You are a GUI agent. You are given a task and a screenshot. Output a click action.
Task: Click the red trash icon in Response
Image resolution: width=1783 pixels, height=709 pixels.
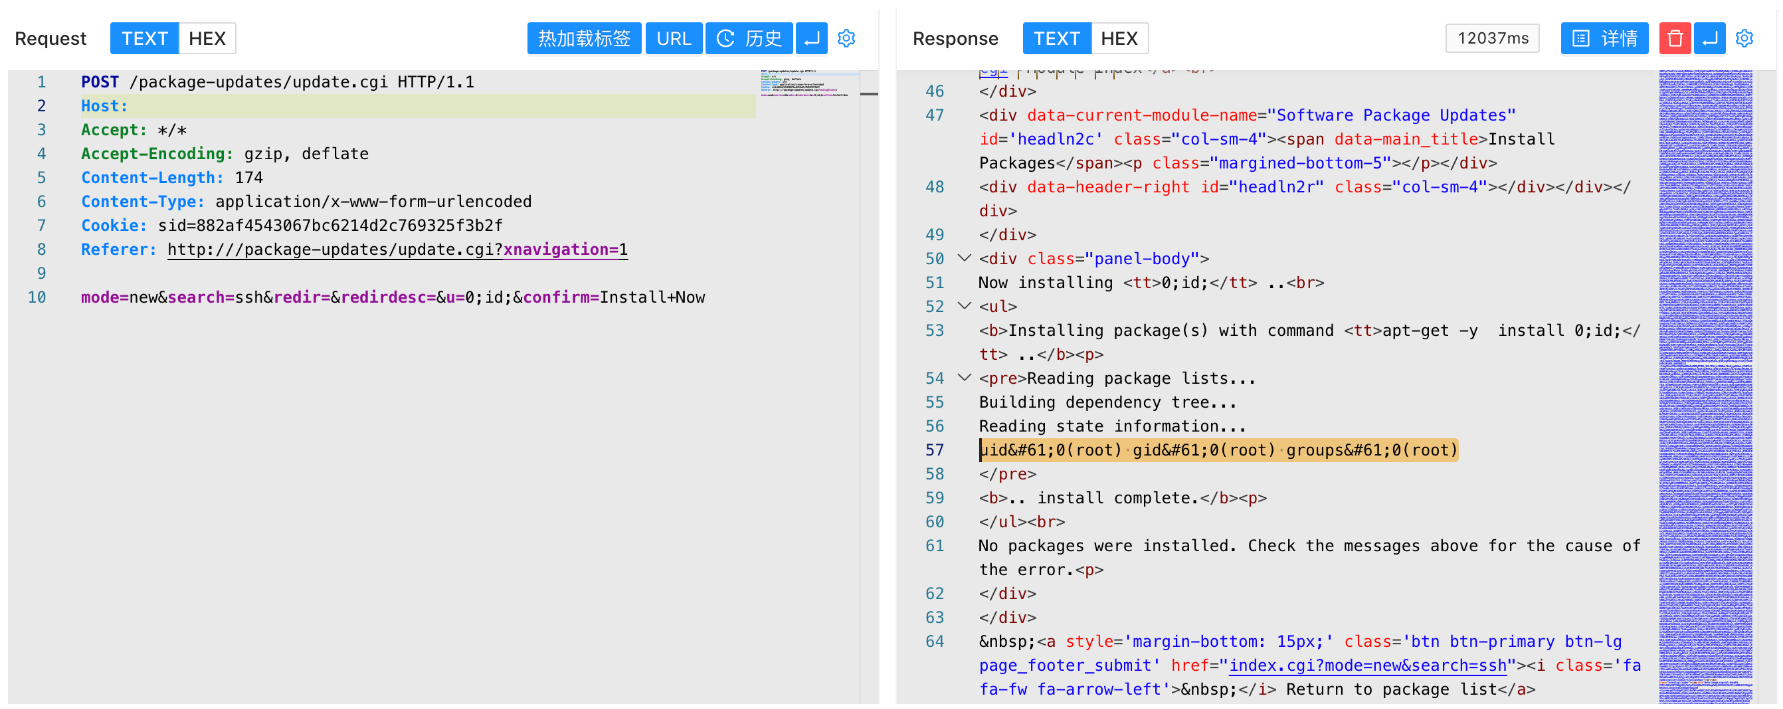tap(1675, 38)
